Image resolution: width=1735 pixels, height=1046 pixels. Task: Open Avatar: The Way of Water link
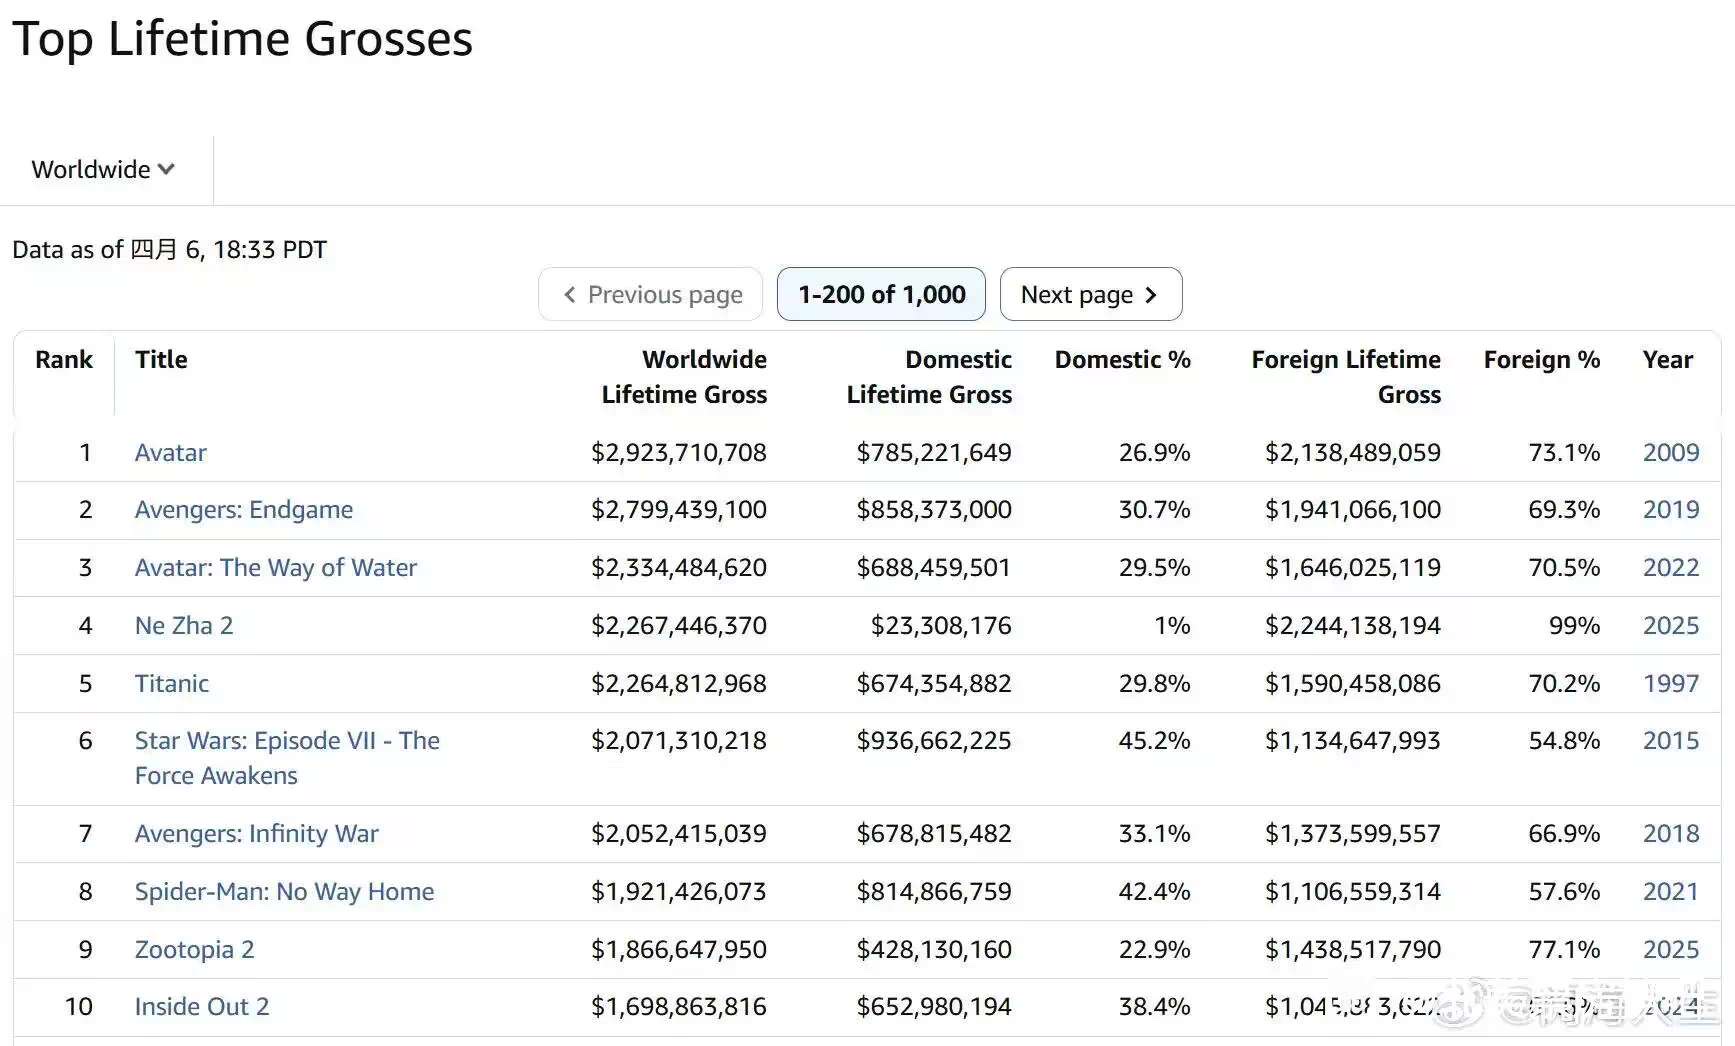point(276,568)
